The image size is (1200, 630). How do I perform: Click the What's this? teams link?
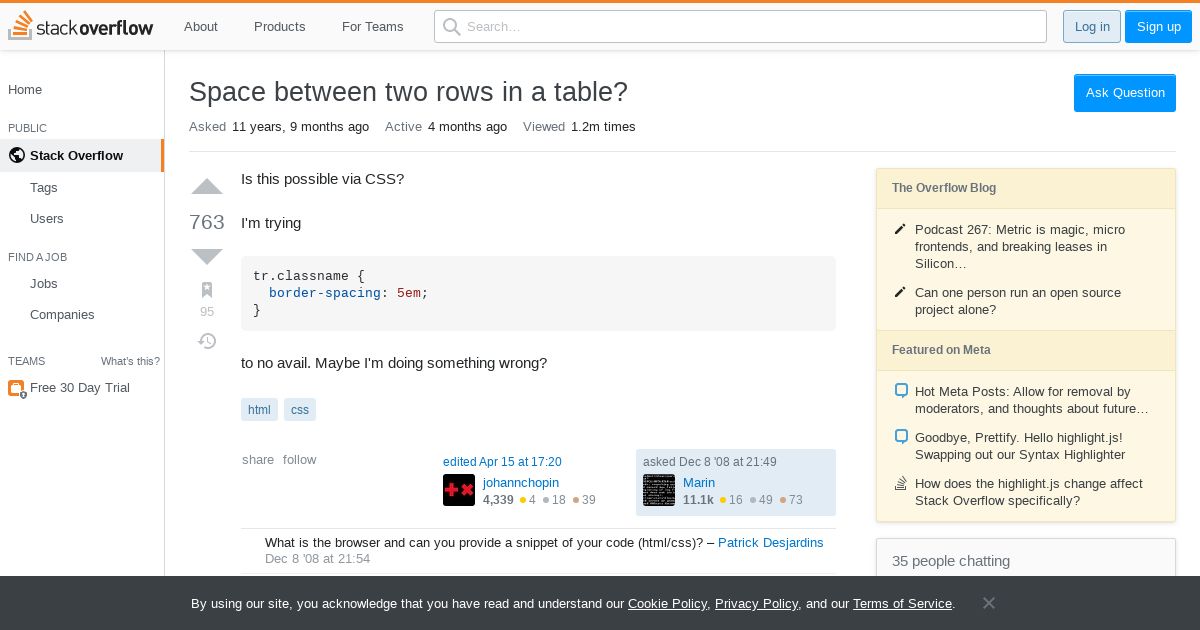click(x=130, y=361)
